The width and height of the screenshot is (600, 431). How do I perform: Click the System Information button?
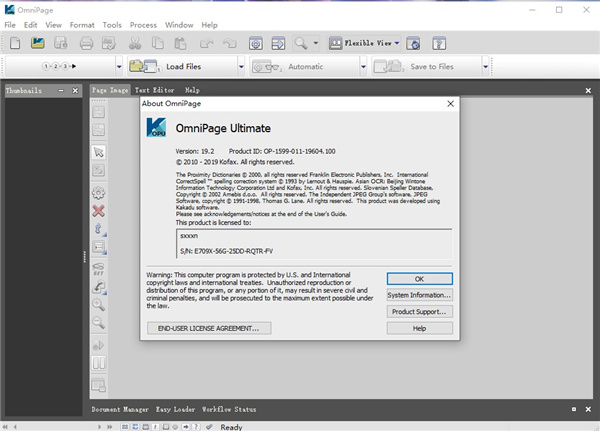click(419, 295)
